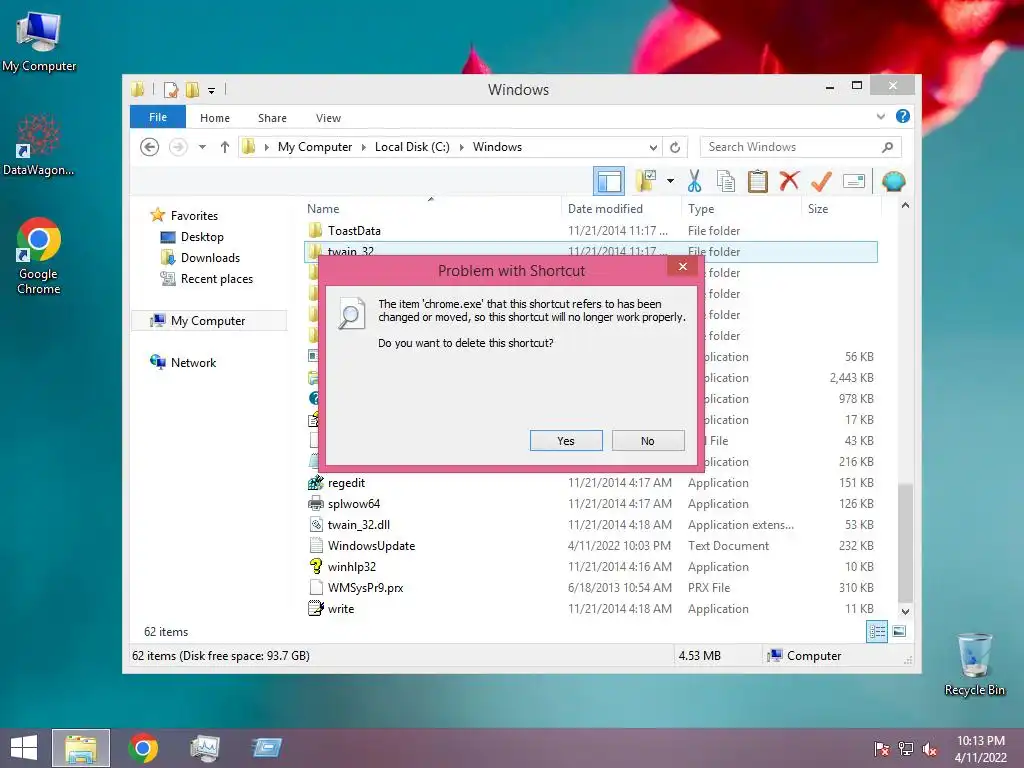Click the muted speaker tray icon
The height and width of the screenshot is (768, 1024).
coord(930,749)
